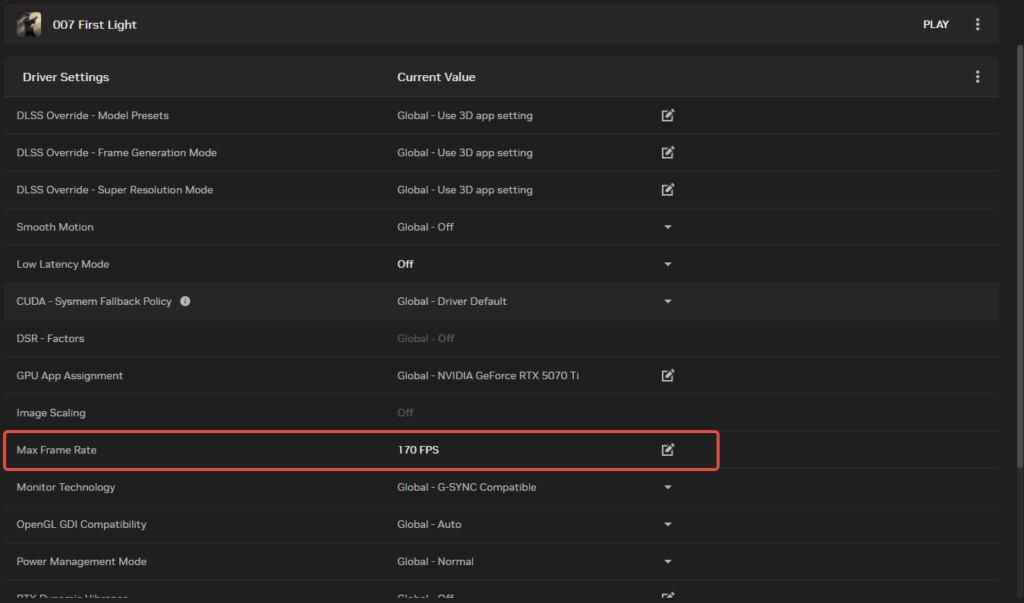Open the Driver Settings header three-dot menu

(x=977, y=76)
